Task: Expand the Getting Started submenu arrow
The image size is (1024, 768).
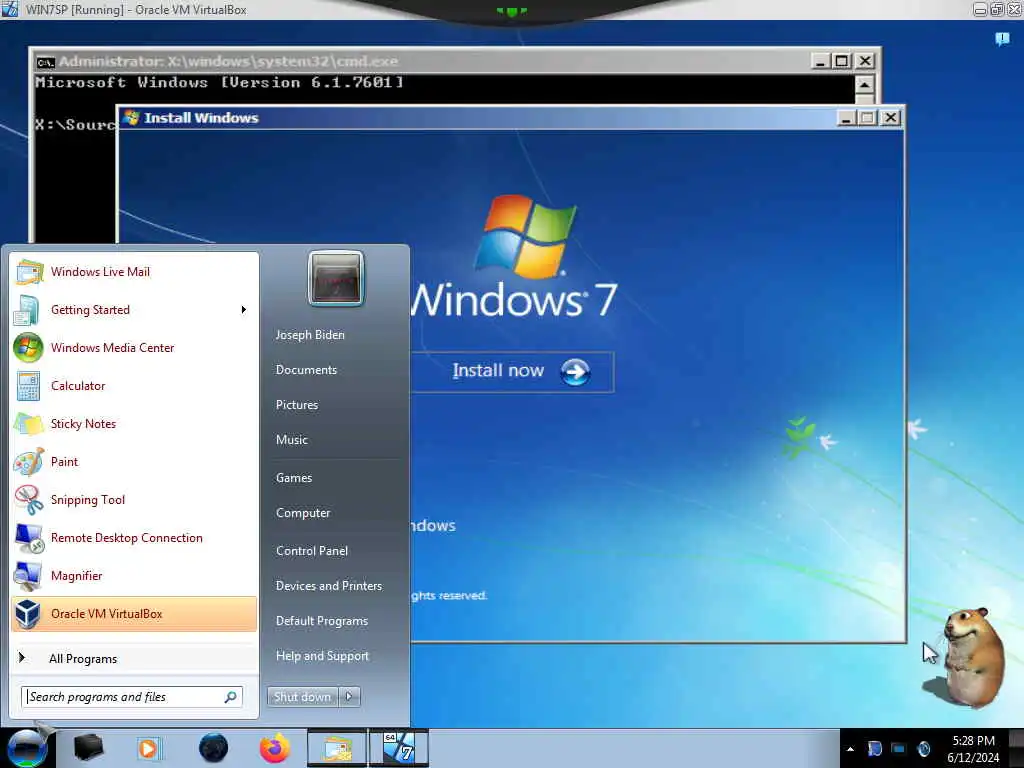Action: (x=244, y=310)
